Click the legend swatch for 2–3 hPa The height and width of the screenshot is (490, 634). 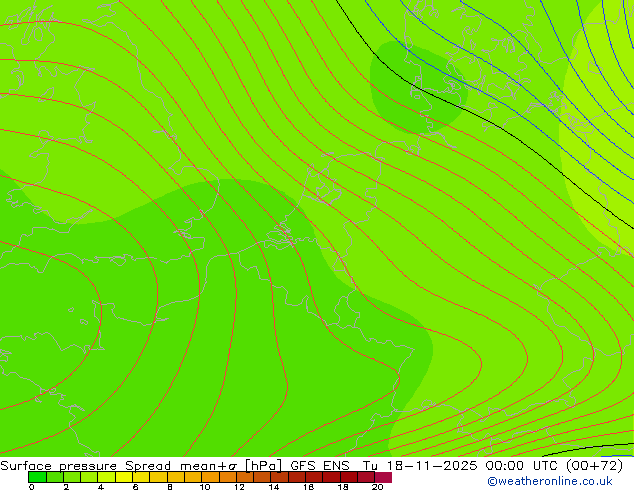tap(72, 477)
